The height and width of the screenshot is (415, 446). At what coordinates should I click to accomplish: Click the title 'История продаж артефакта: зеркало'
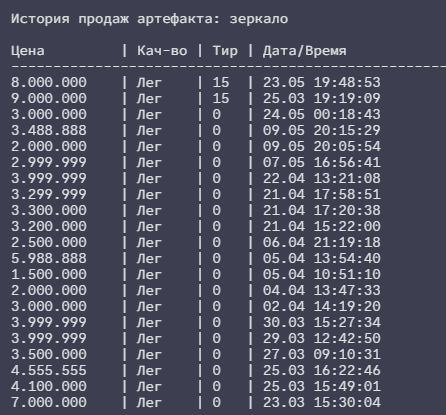tap(149, 19)
